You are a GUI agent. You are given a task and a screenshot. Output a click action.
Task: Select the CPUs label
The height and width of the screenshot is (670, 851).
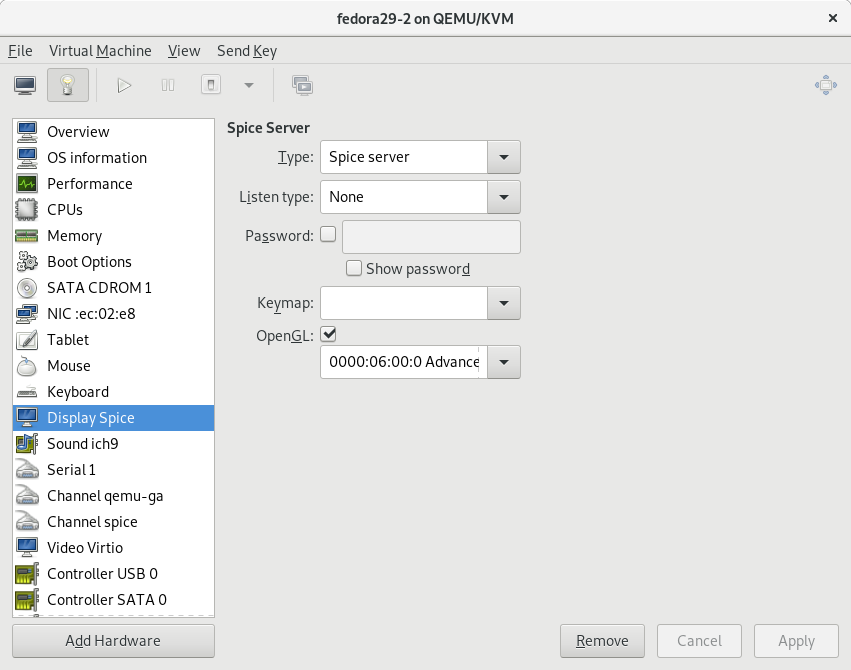(x=65, y=210)
